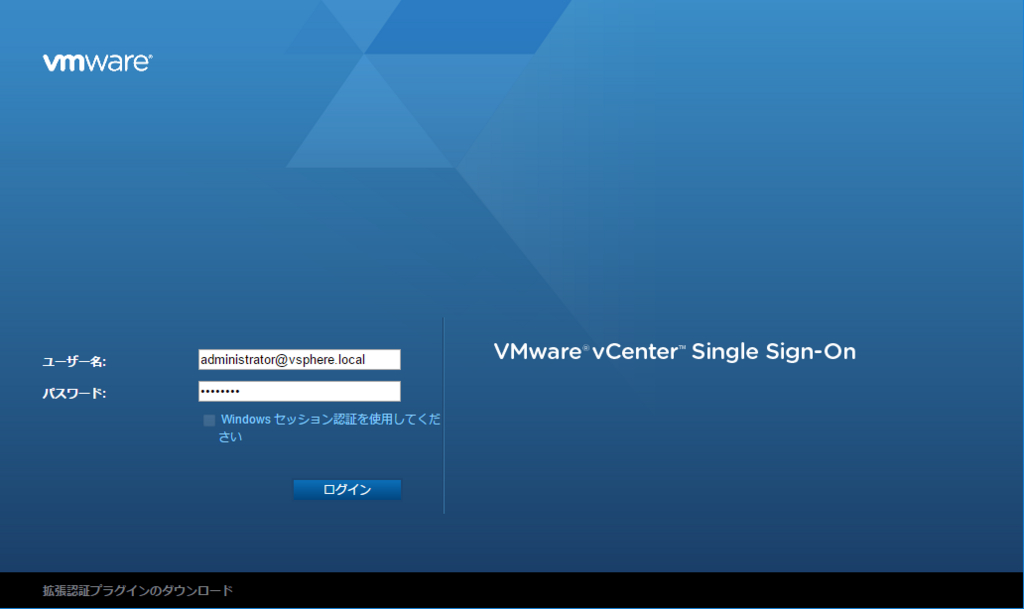1024x609 pixels.
Task: Click the Windows セッション認証 label text
Action: tap(330, 428)
